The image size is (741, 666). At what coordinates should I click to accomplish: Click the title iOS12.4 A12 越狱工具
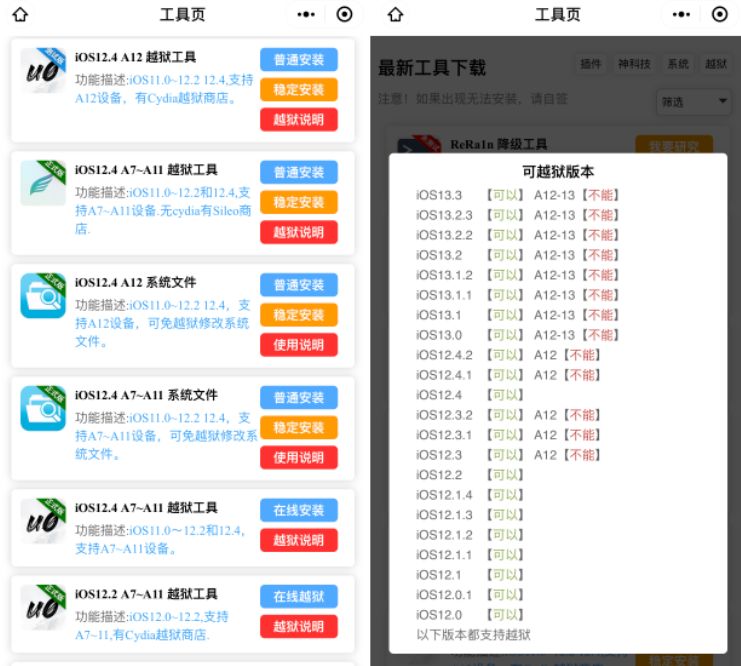point(135,57)
